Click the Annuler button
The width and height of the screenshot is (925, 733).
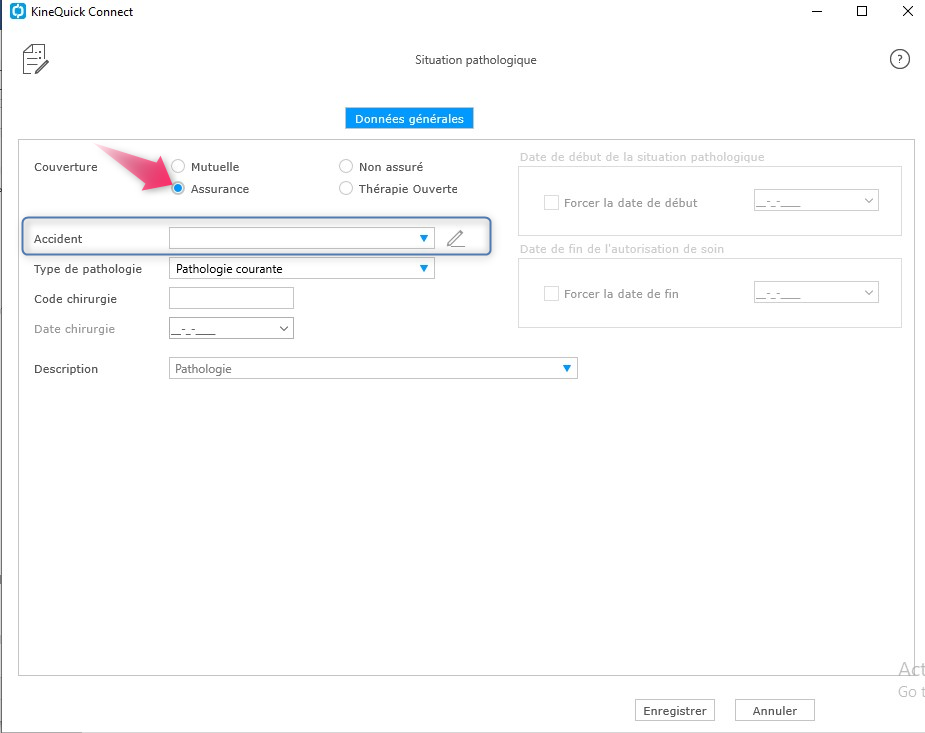click(x=775, y=711)
